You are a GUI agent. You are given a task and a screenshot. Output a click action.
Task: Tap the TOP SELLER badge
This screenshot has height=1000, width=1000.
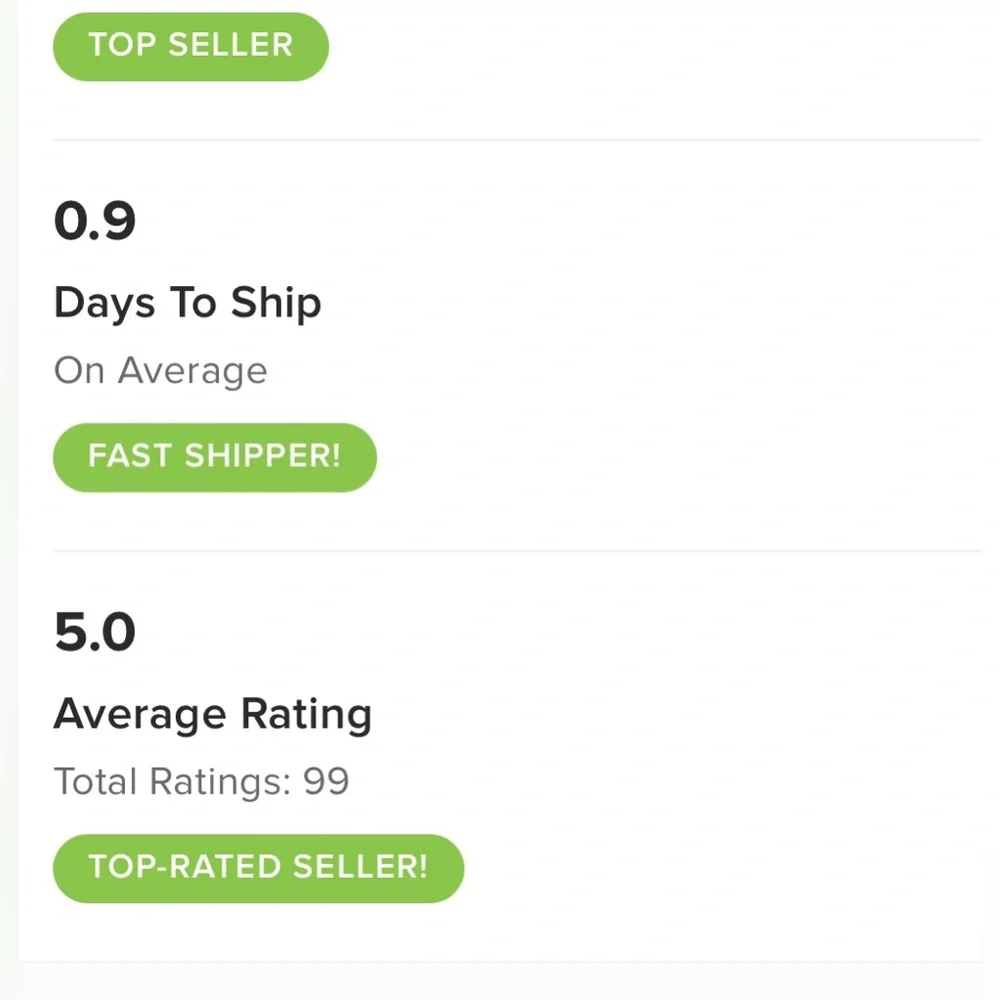point(191,47)
